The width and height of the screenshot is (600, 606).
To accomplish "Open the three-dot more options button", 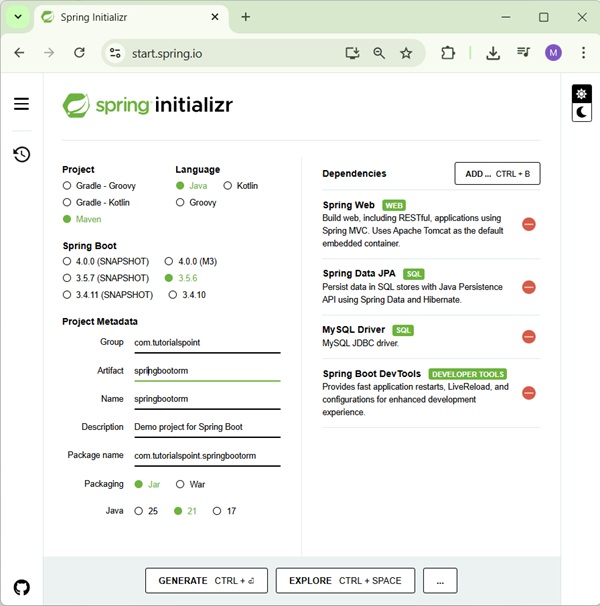I will (440, 580).
